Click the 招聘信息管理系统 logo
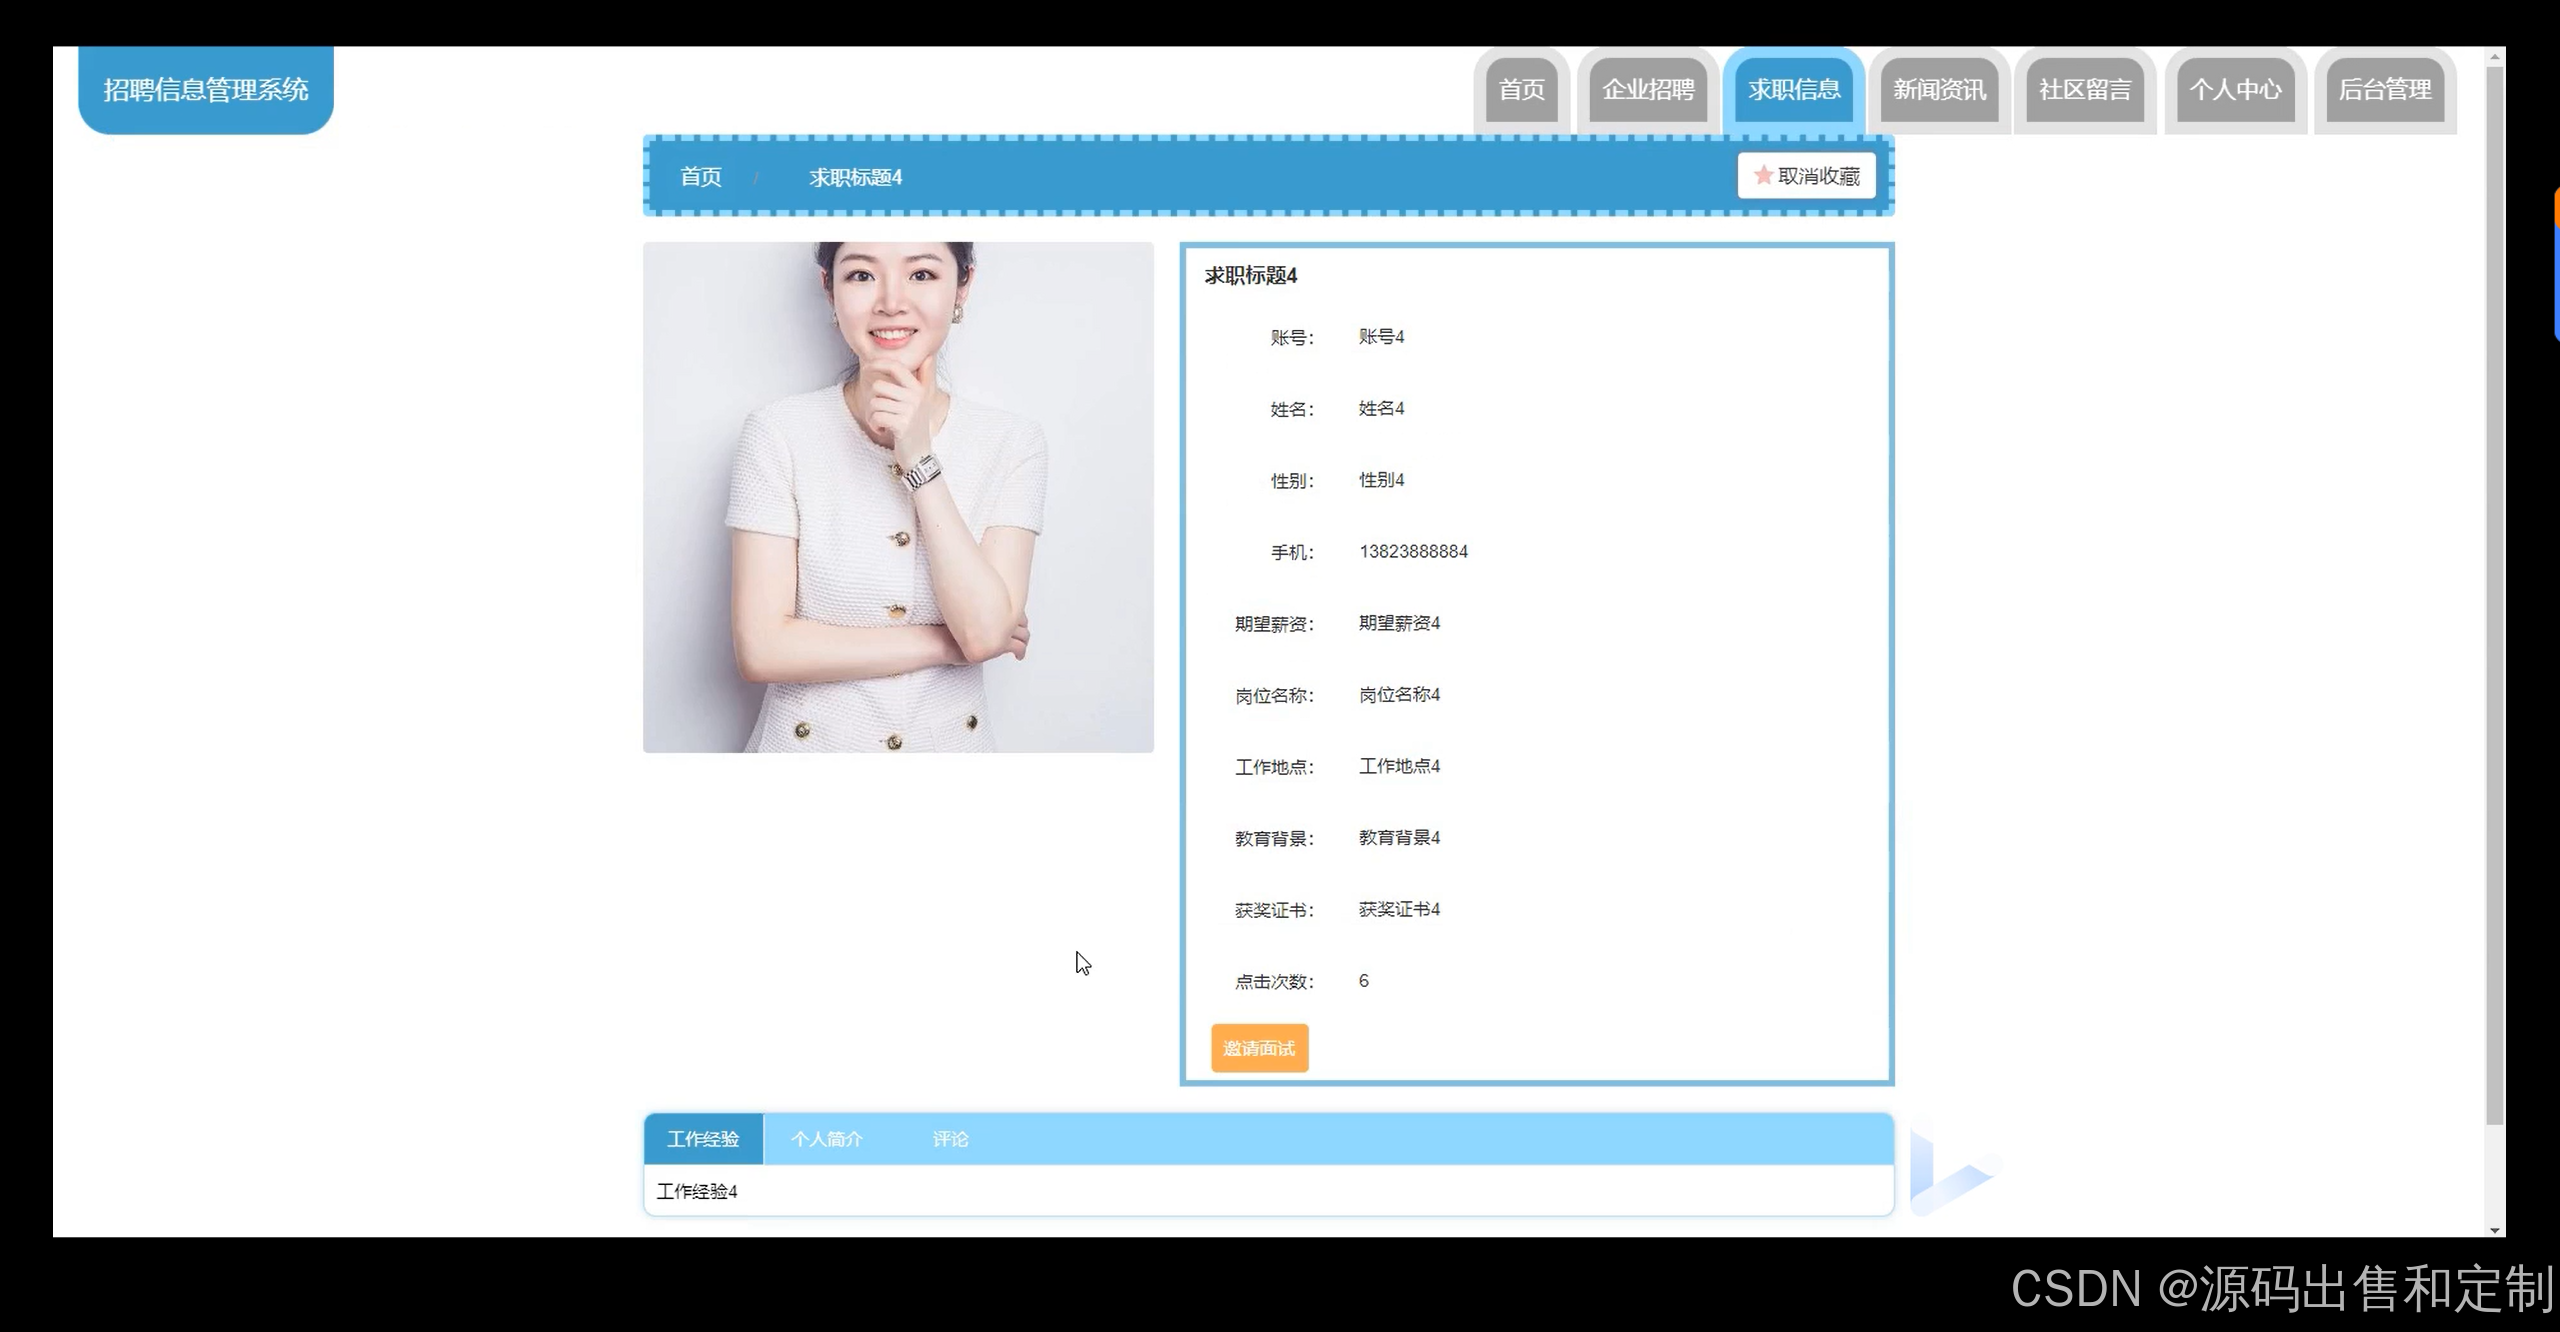The image size is (2560, 1332). tap(206, 90)
